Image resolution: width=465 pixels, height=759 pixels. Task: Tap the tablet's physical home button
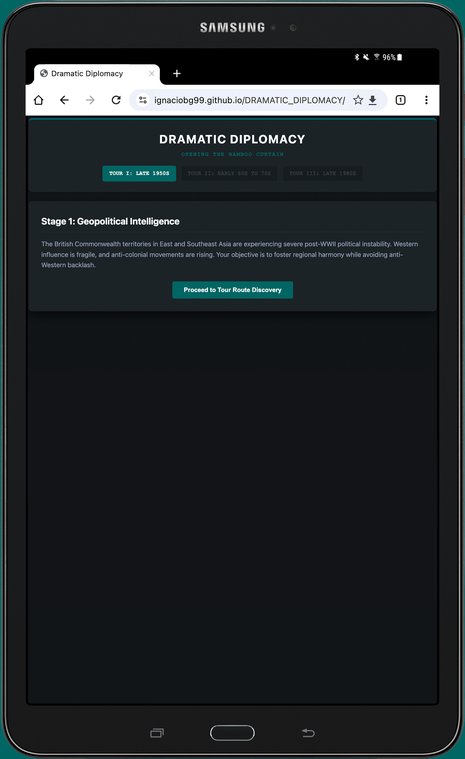pos(232,733)
